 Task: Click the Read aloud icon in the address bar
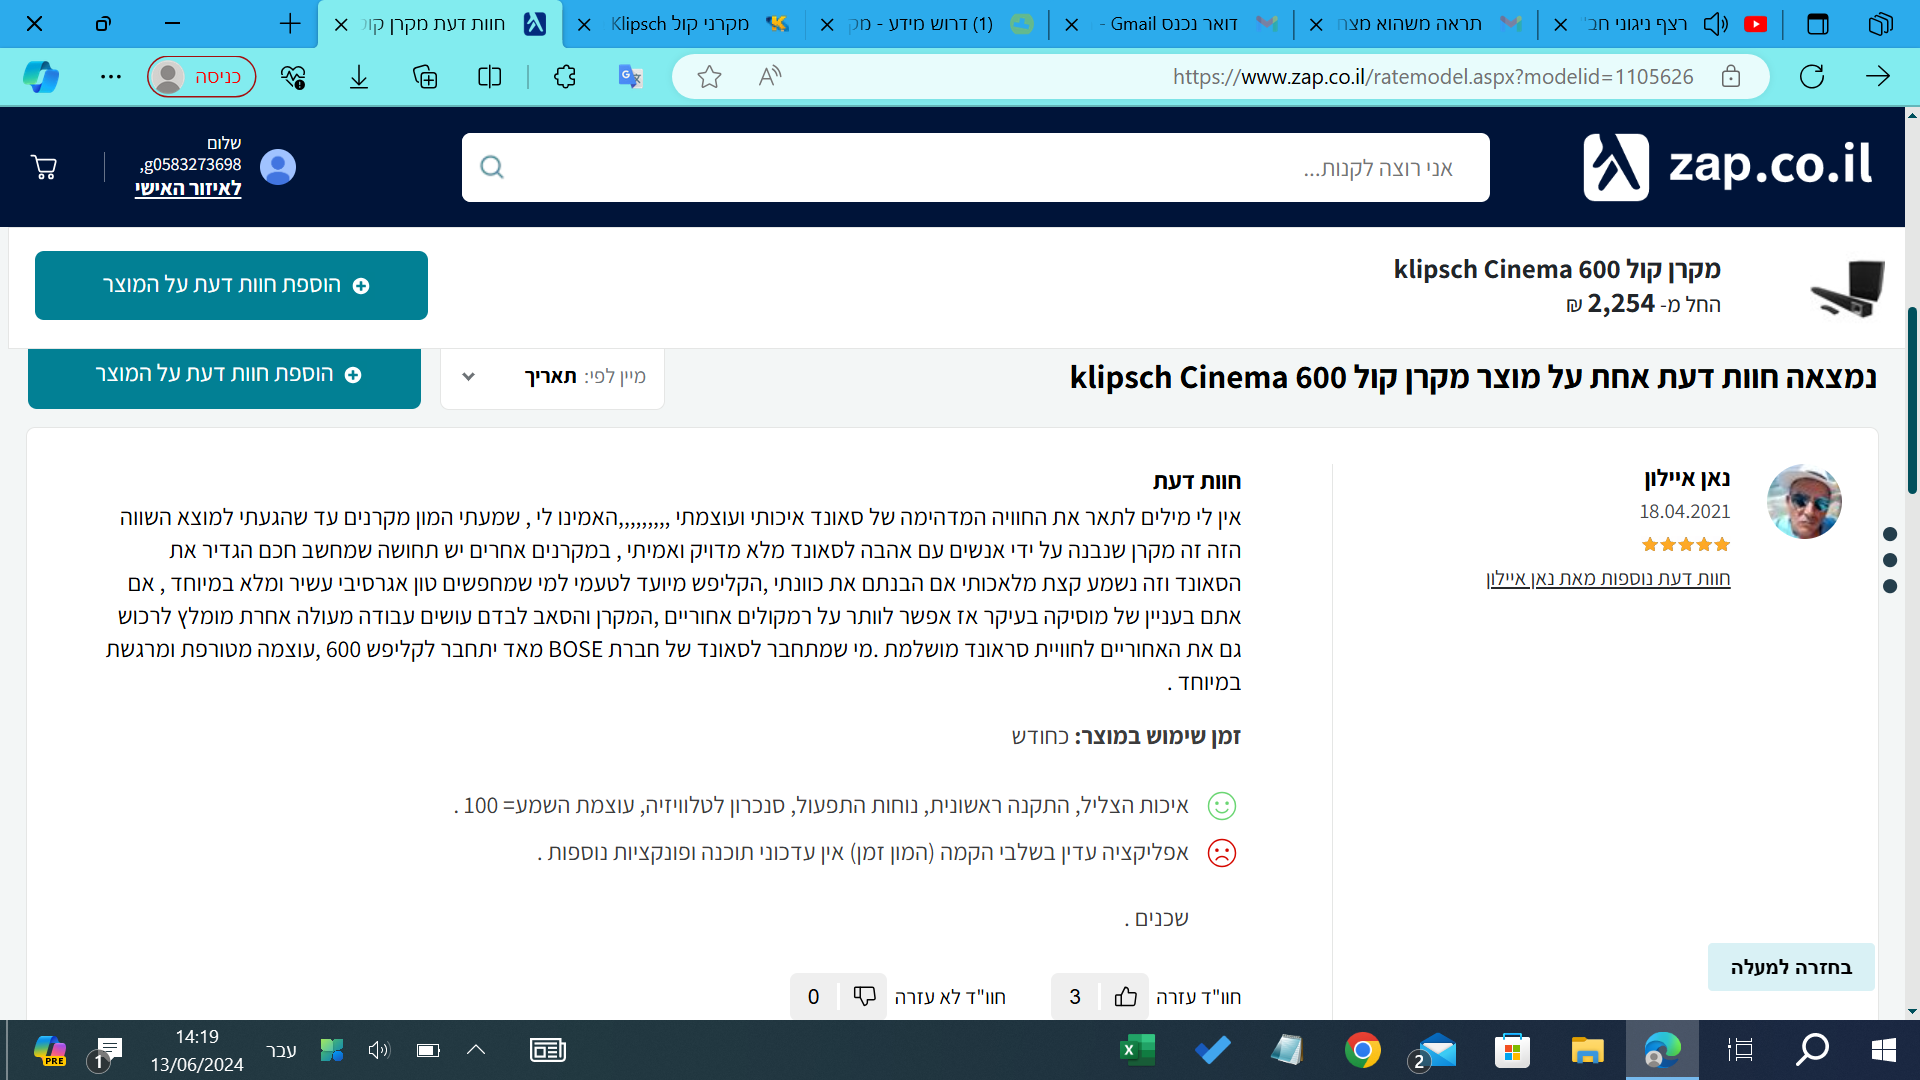click(769, 76)
